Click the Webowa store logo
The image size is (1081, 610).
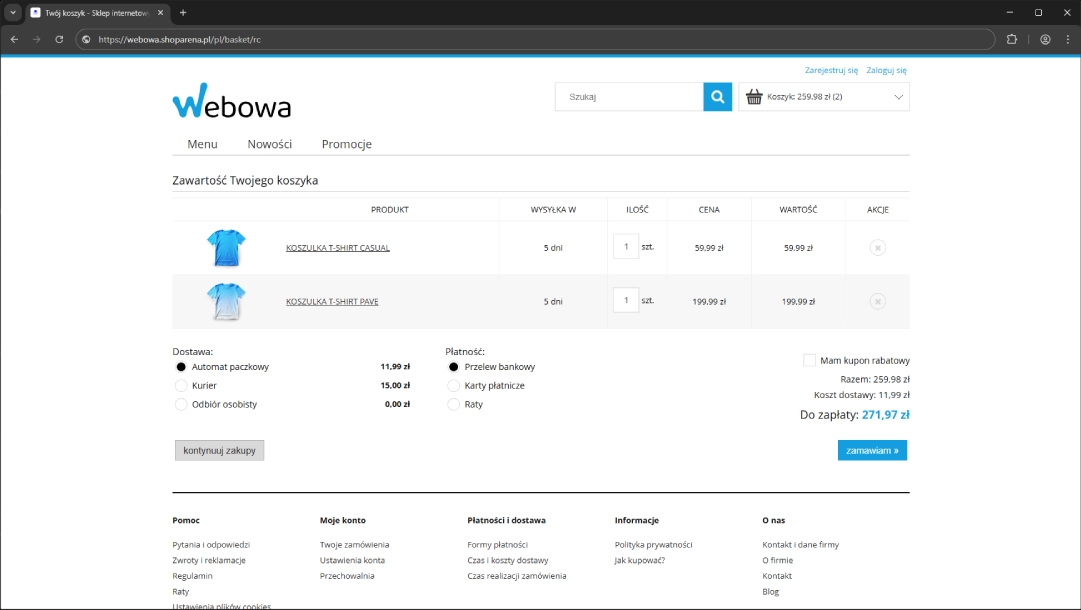coord(232,102)
